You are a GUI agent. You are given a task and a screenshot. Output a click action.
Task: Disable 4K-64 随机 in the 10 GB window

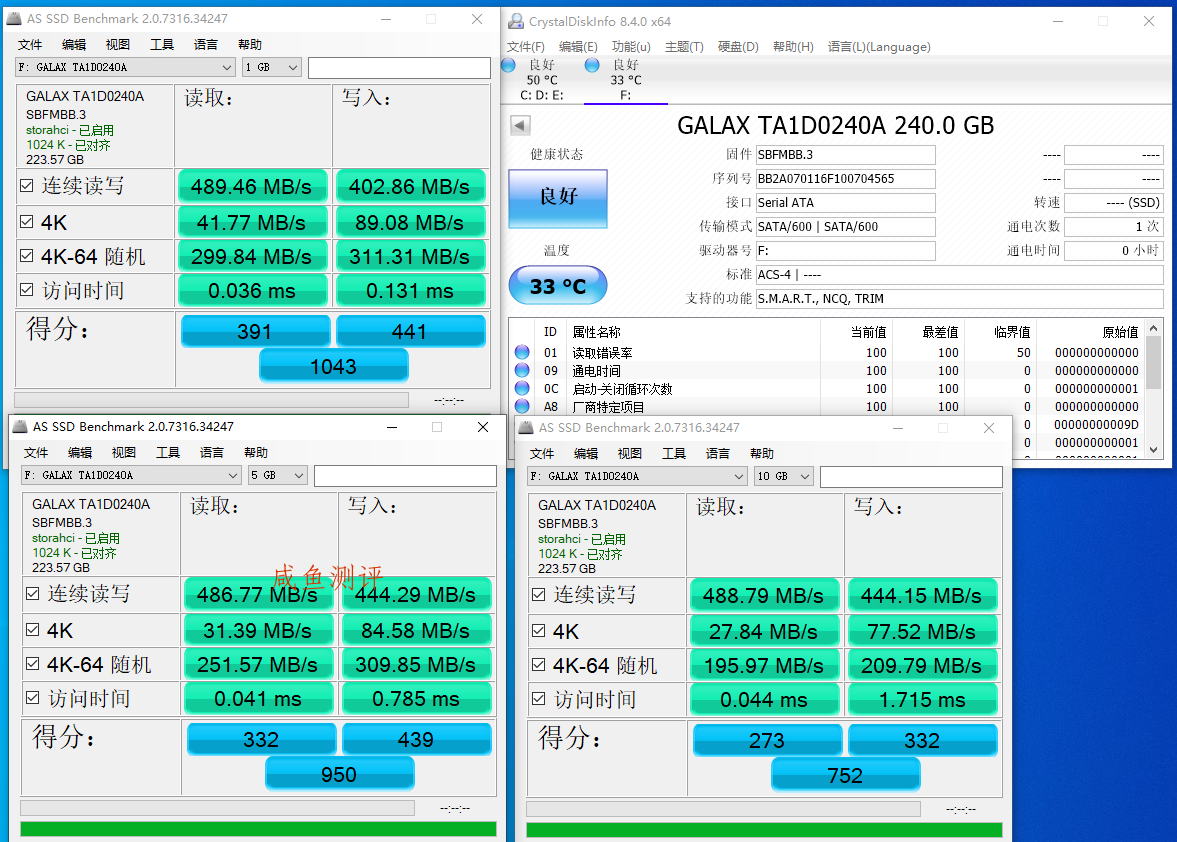coord(538,665)
